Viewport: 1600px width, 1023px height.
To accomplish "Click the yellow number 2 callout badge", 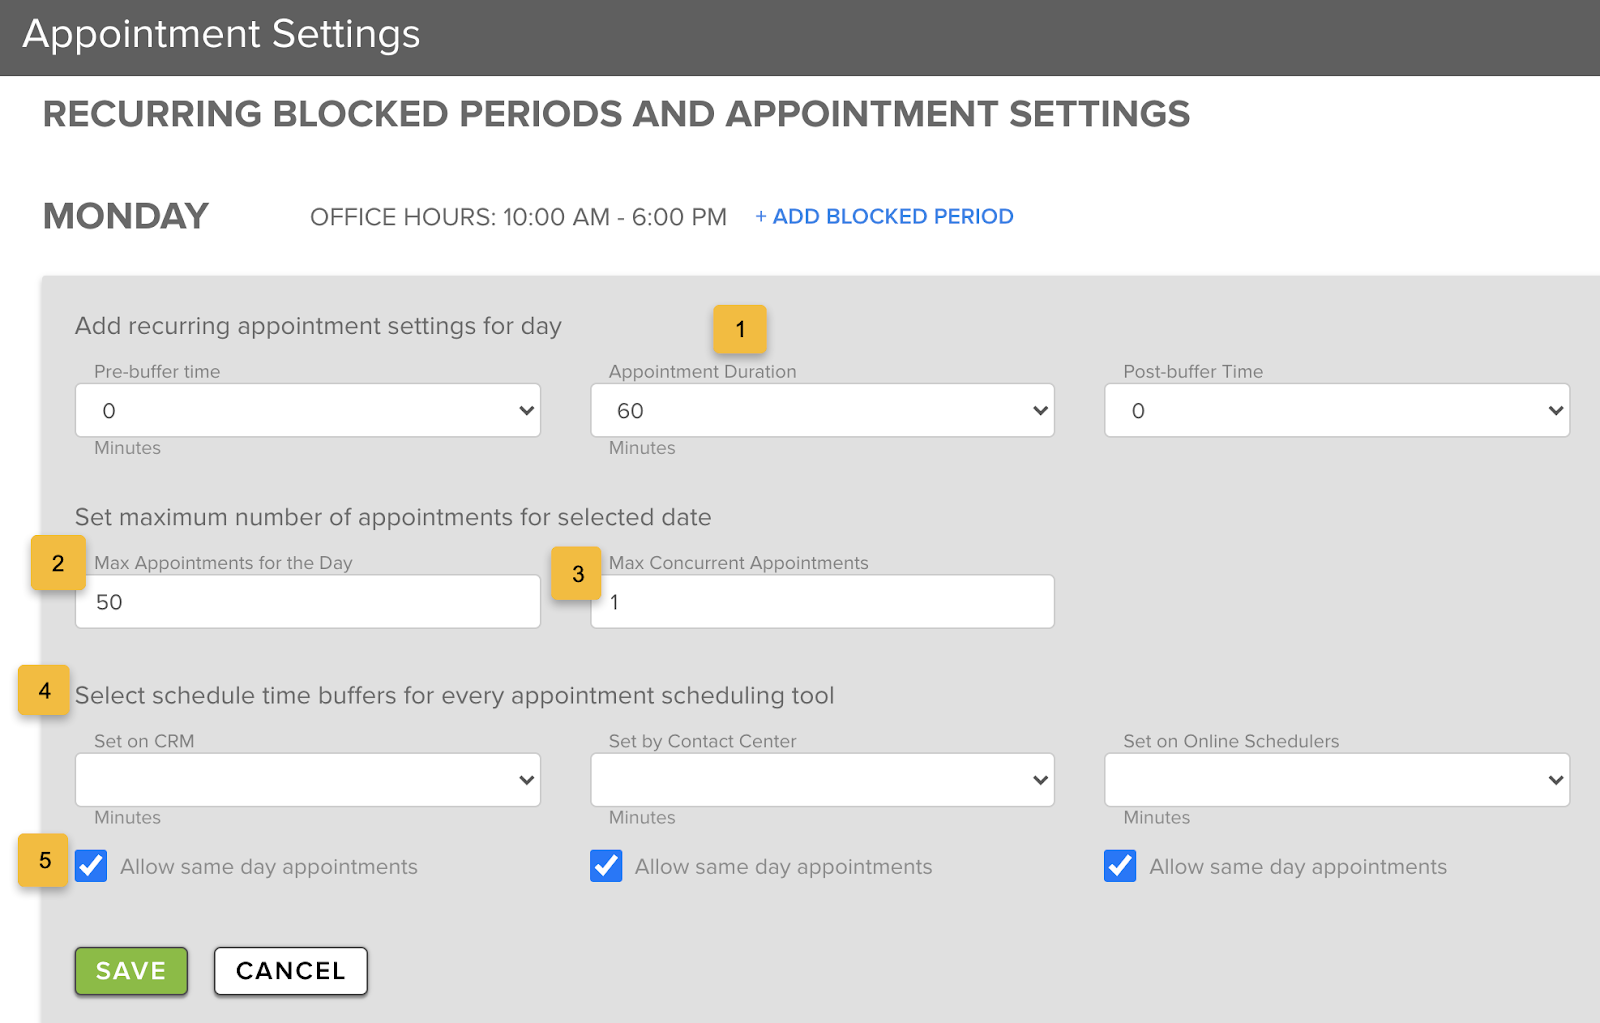I will (57, 563).
